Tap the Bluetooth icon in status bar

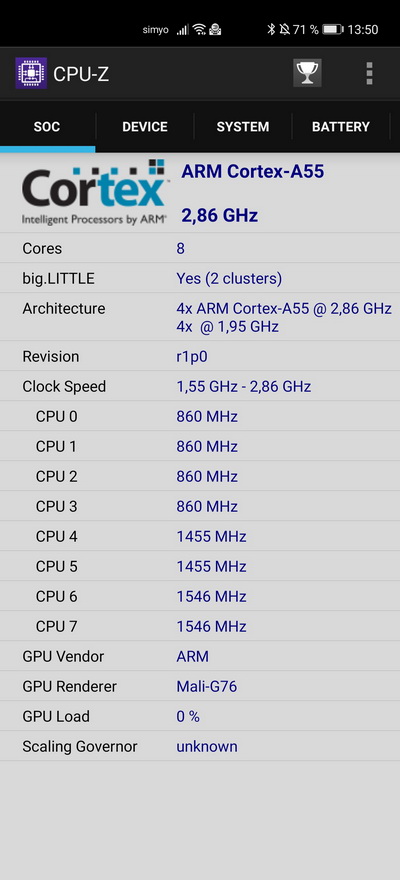pyautogui.click(x=271, y=30)
